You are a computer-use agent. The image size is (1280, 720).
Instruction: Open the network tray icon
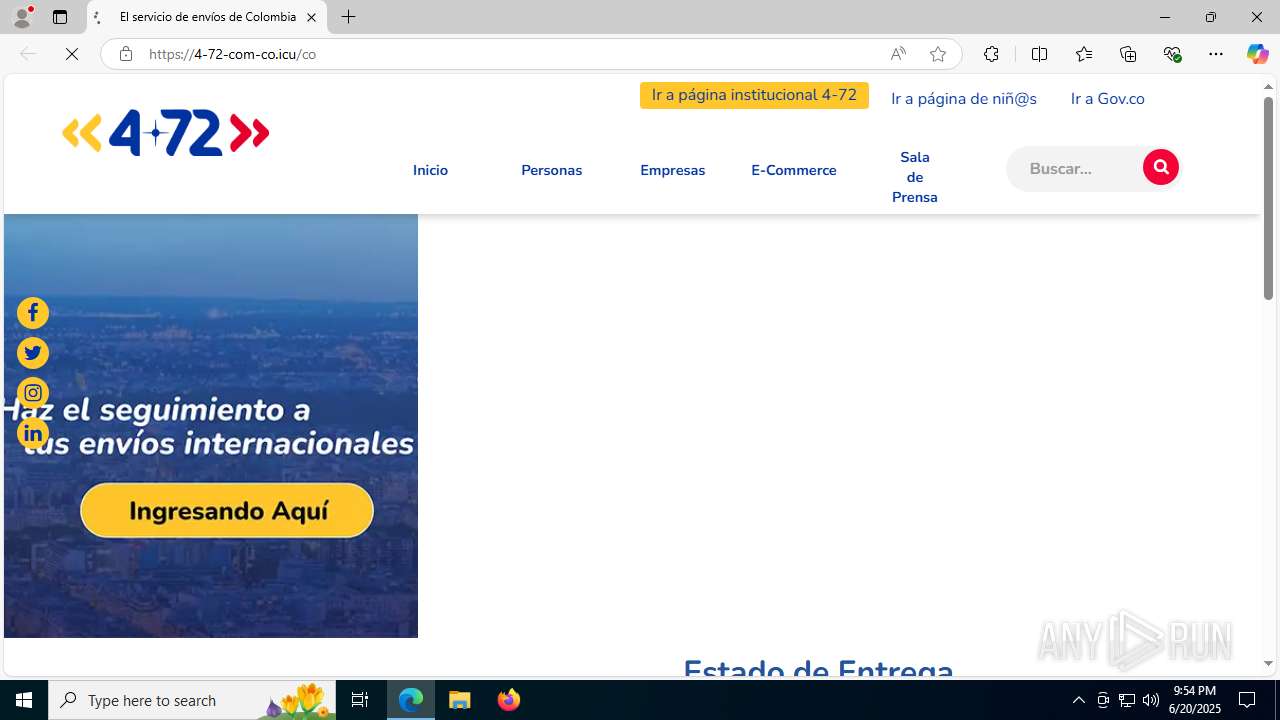coord(1127,700)
